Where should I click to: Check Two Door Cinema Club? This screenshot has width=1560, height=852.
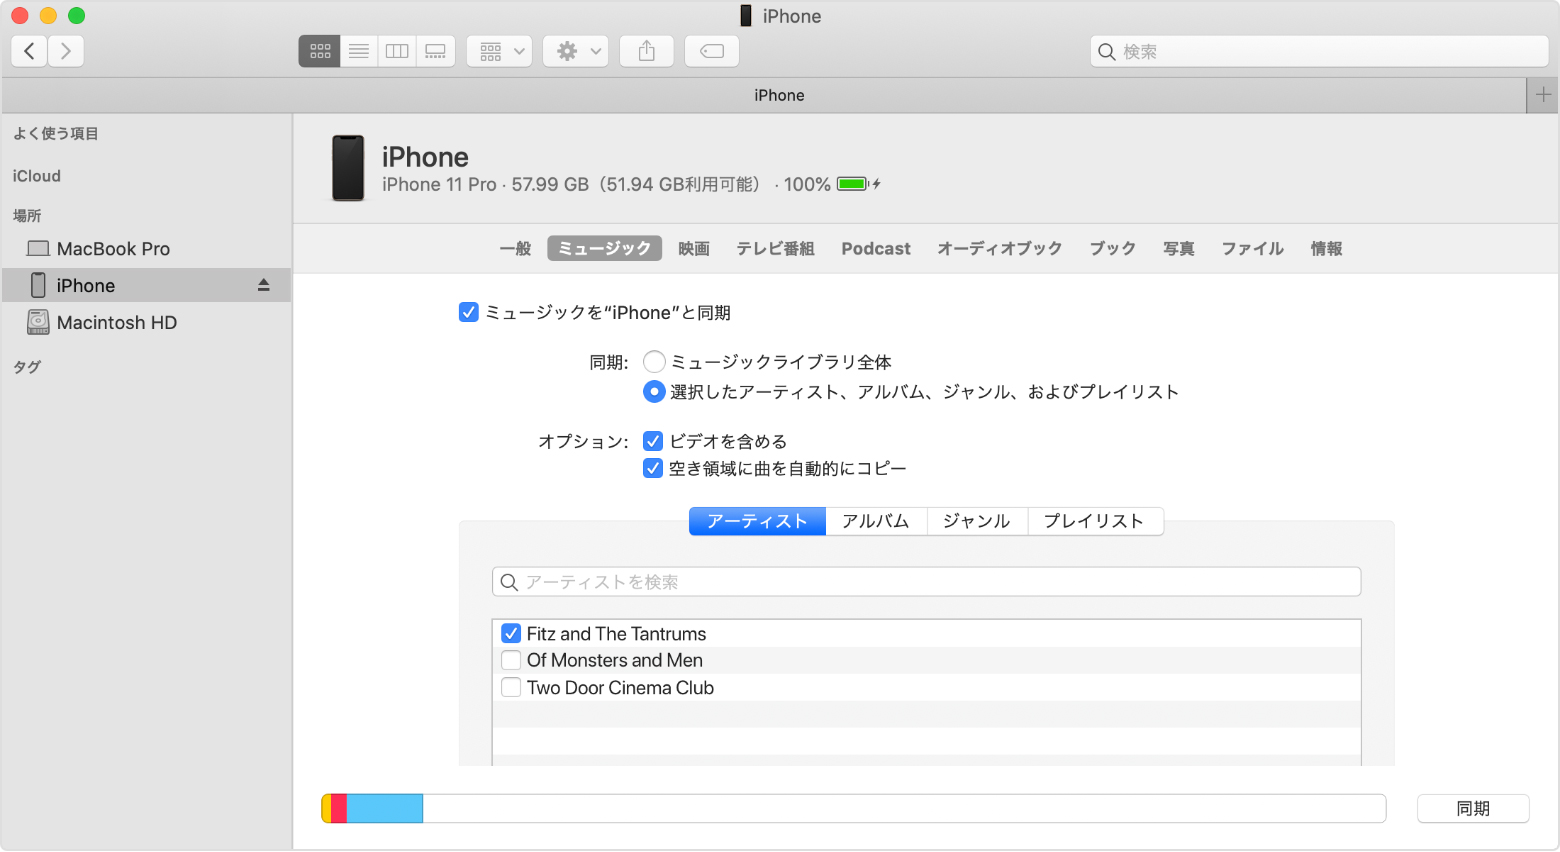[x=511, y=687]
